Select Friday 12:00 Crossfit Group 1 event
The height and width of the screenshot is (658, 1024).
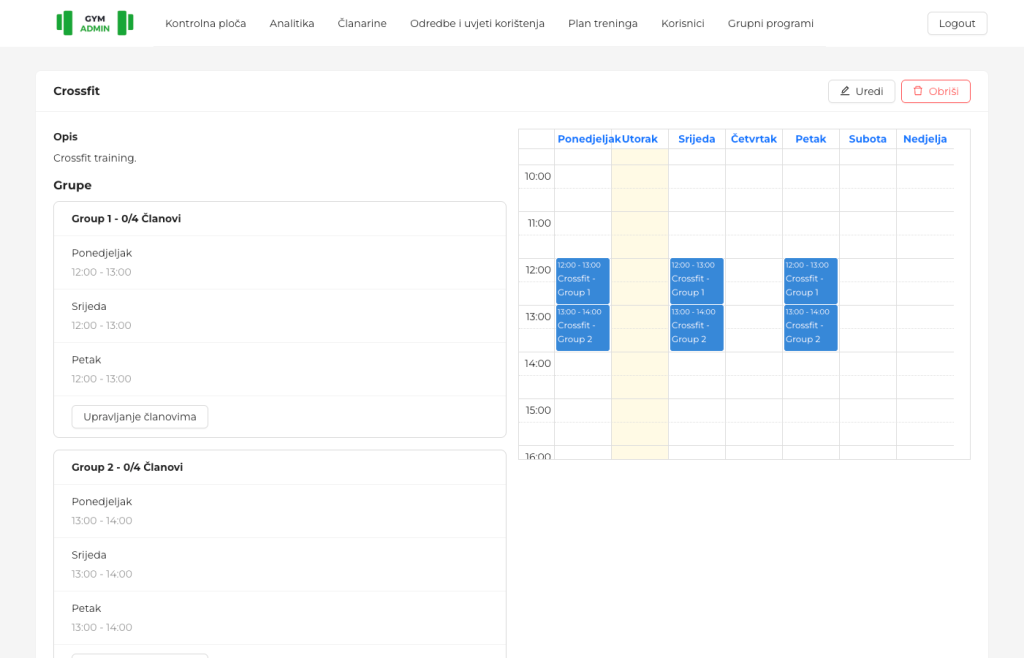pyautogui.click(x=810, y=281)
